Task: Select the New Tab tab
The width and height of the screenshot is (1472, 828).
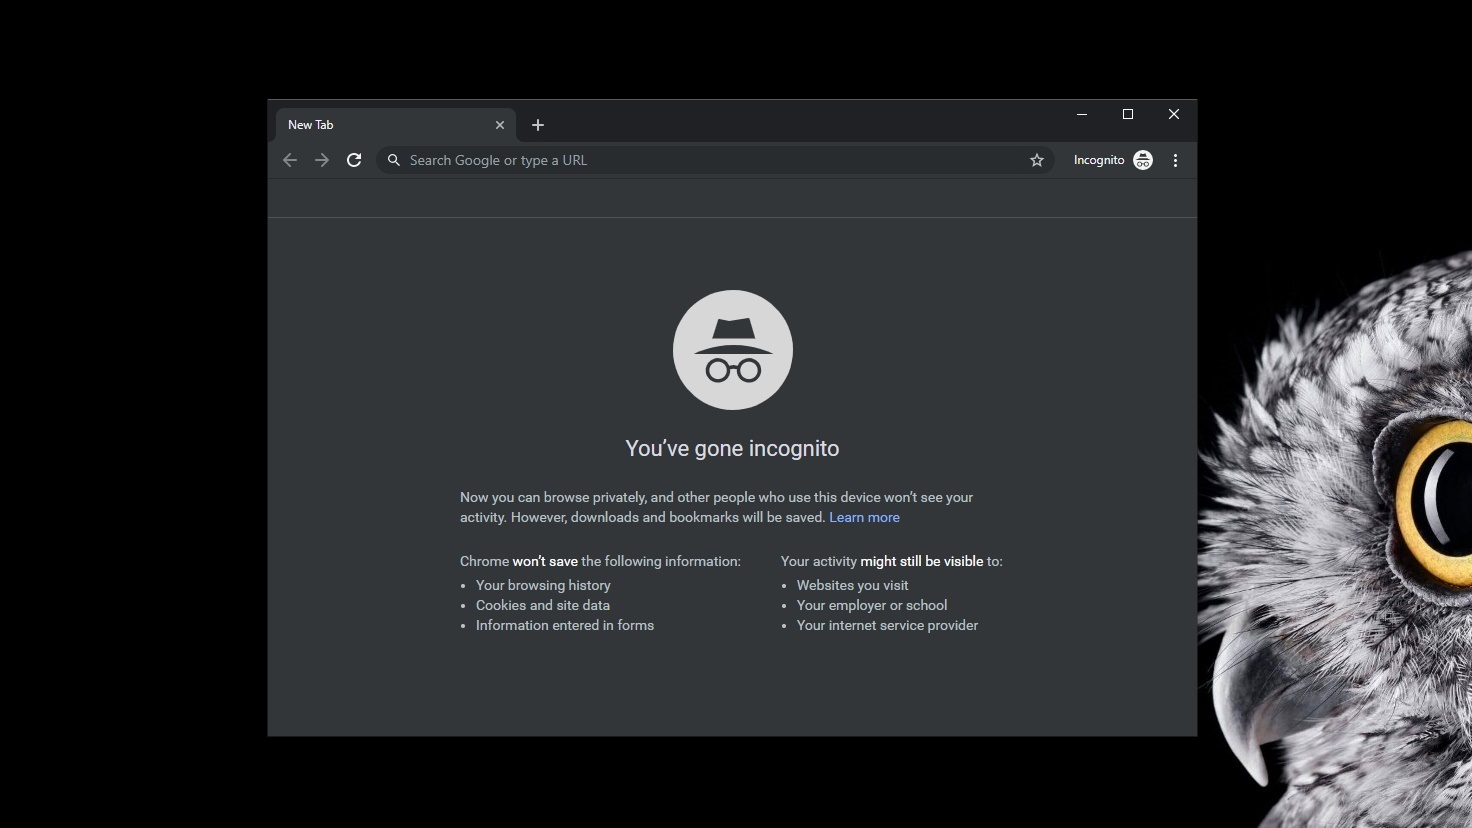Action: pyautogui.click(x=380, y=124)
